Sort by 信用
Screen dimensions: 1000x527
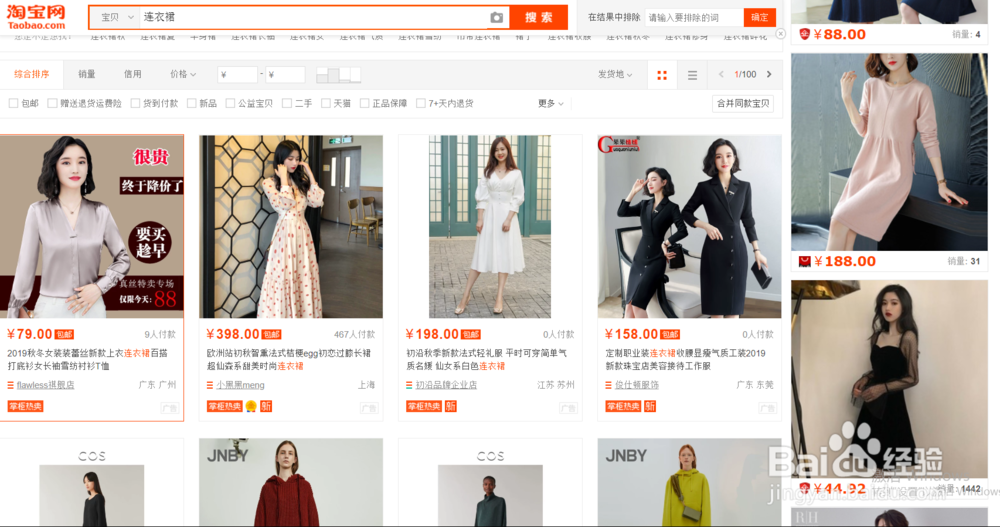point(133,75)
